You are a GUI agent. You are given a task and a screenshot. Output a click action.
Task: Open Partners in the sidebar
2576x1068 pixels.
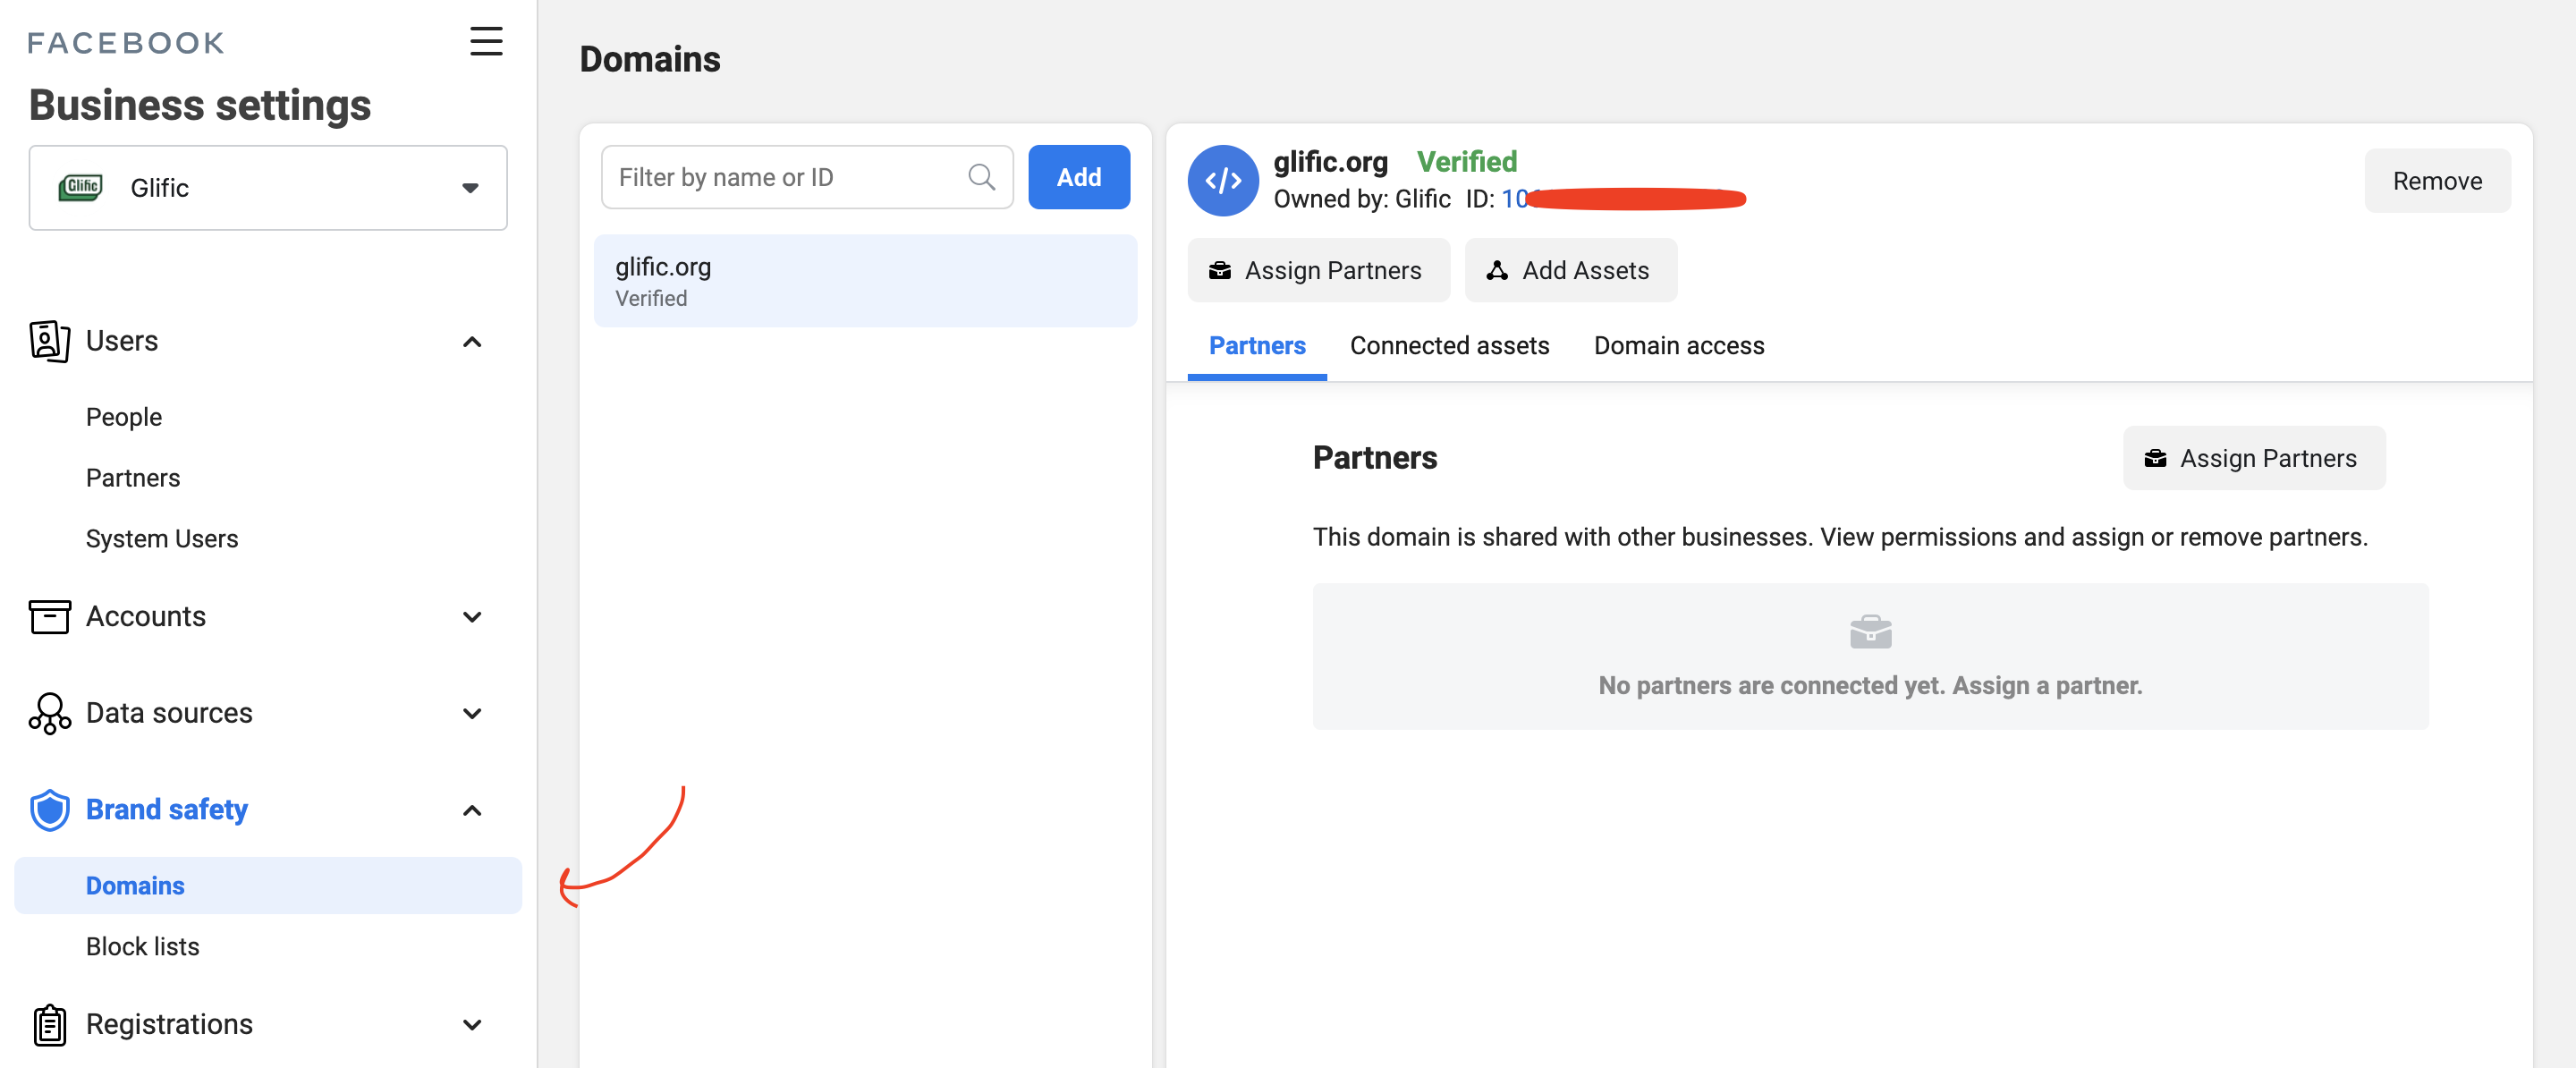tap(133, 478)
